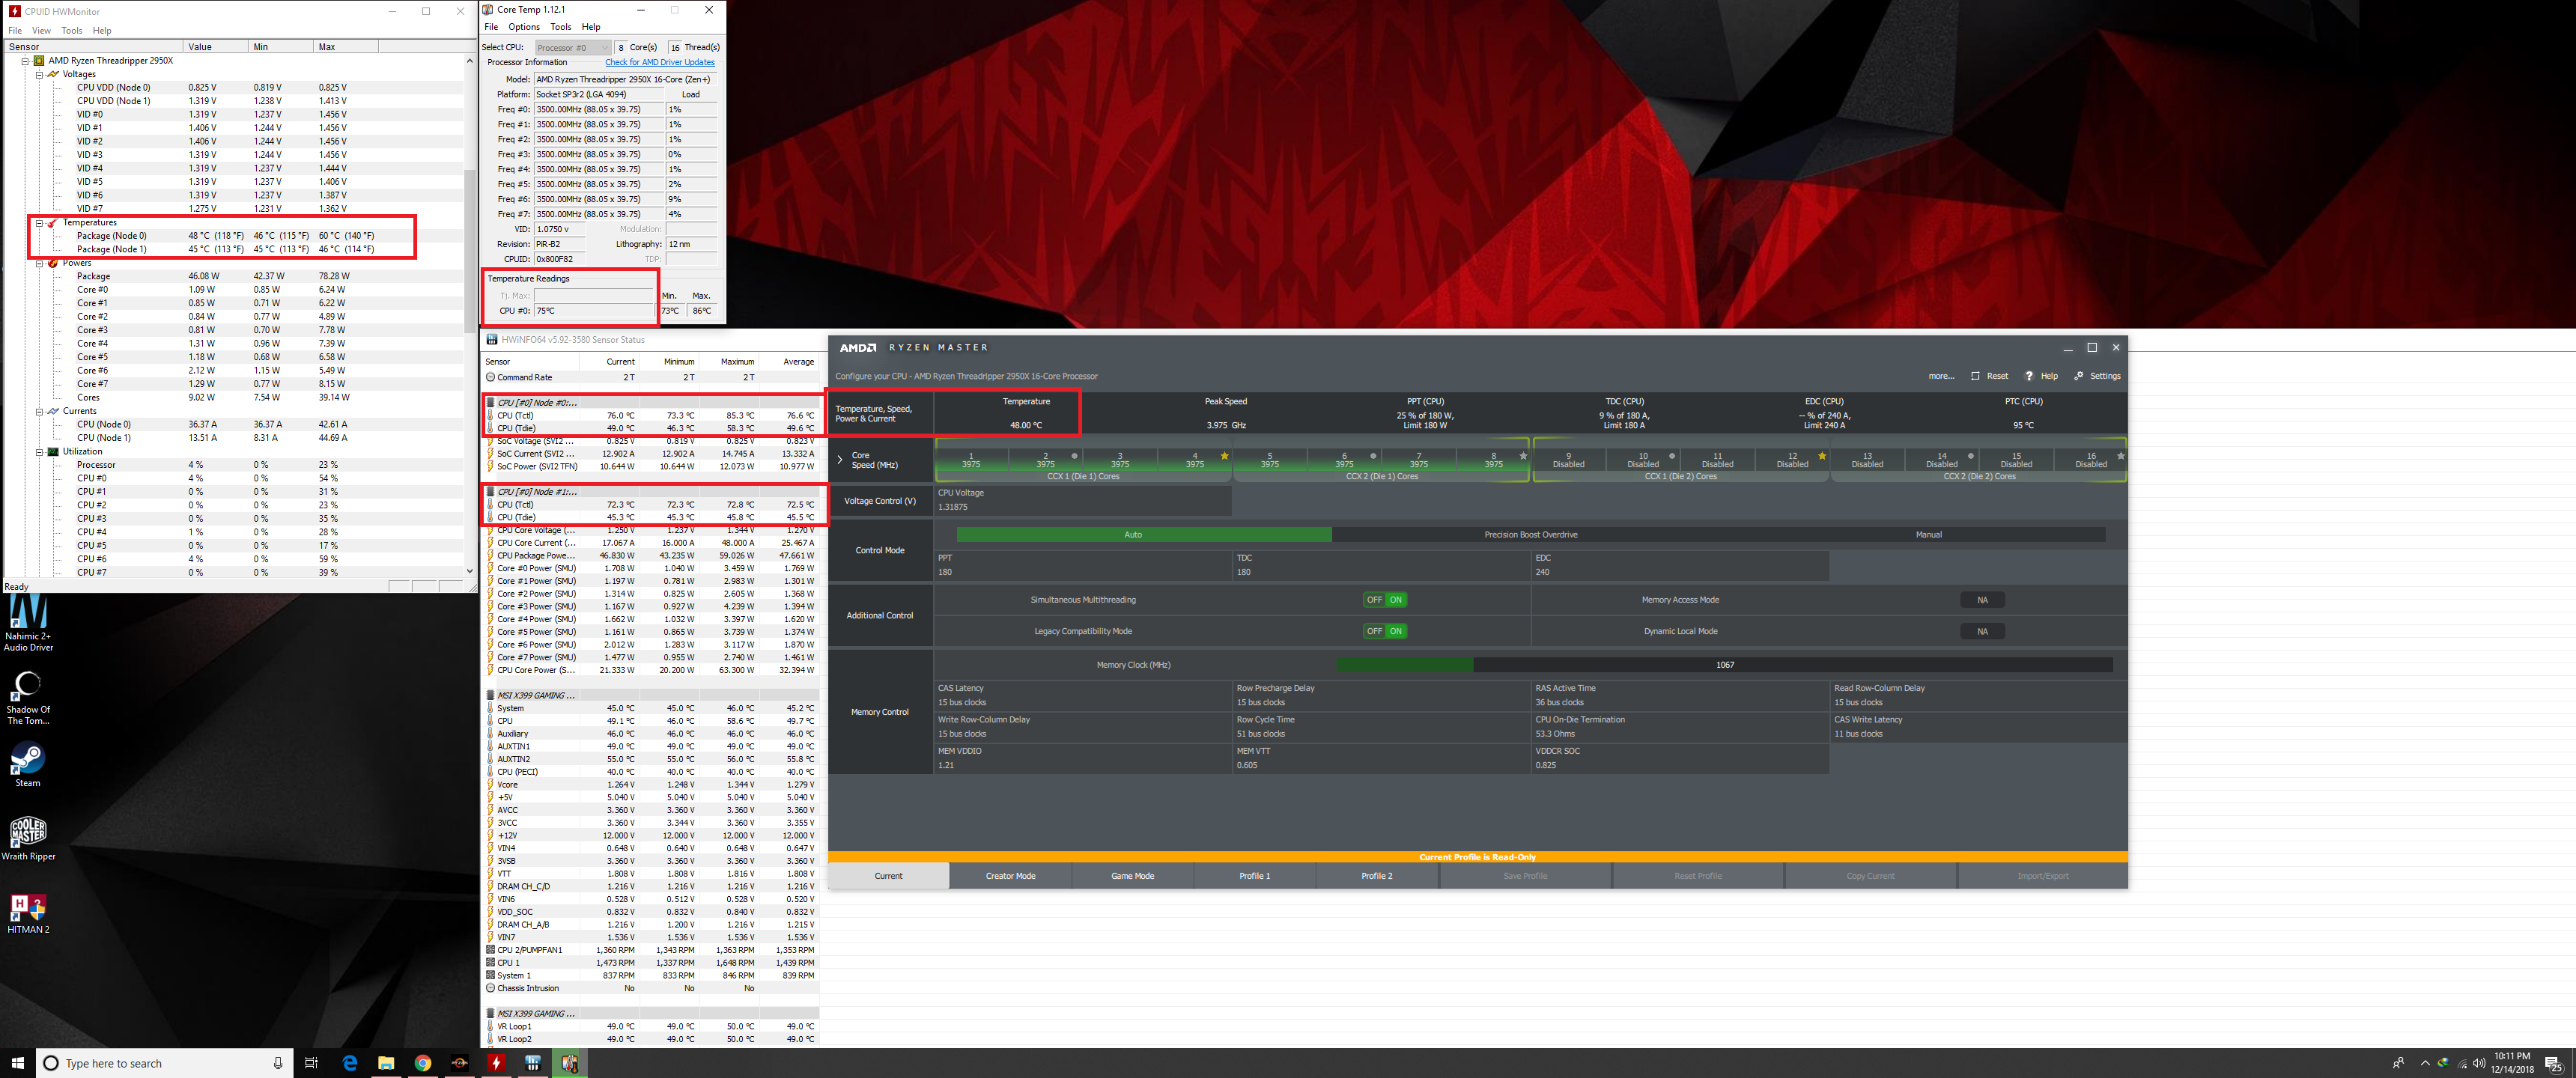Select core 1 tile at 3975 MHz
Viewport: 2576px width, 1078px height.
(x=971, y=460)
